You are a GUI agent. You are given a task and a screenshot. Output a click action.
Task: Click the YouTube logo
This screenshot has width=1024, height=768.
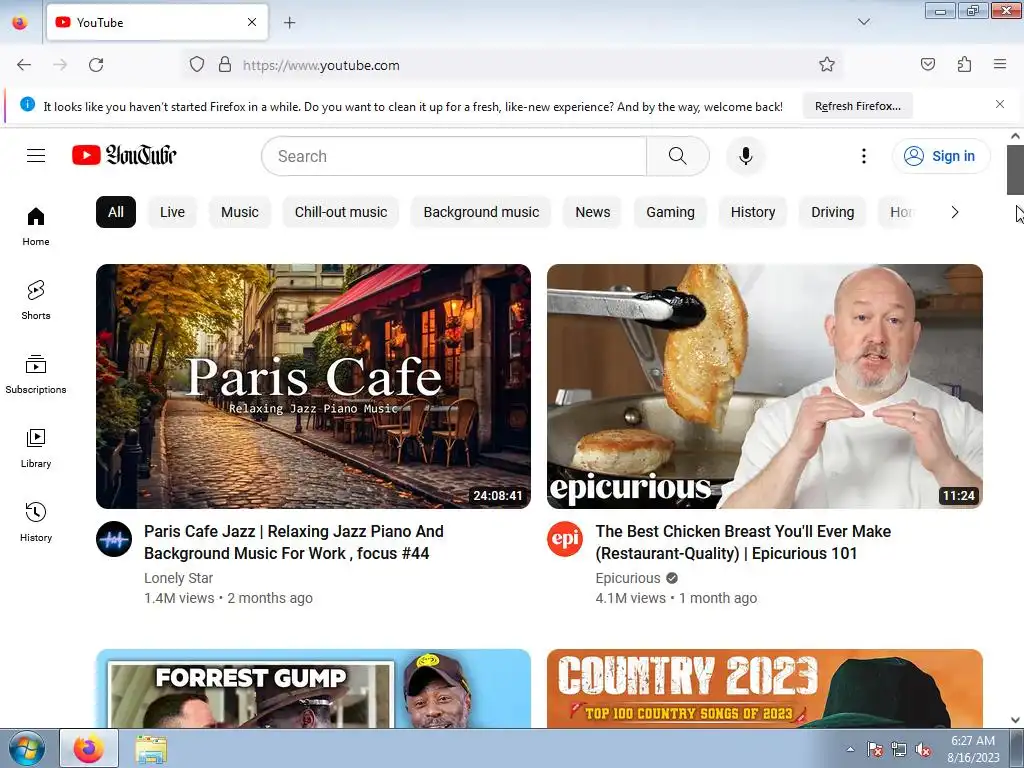click(x=124, y=155)
